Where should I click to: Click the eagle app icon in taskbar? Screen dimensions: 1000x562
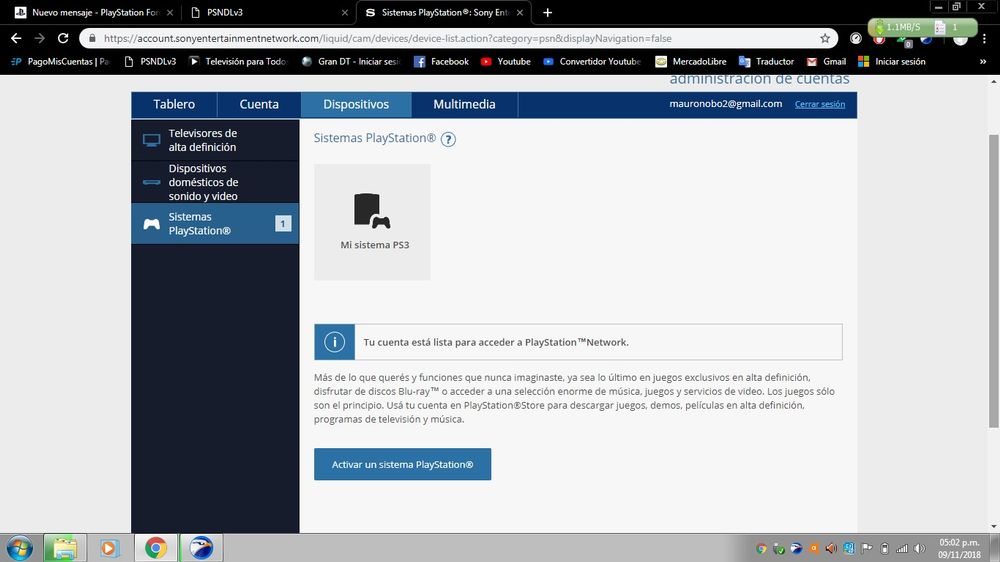201,548
